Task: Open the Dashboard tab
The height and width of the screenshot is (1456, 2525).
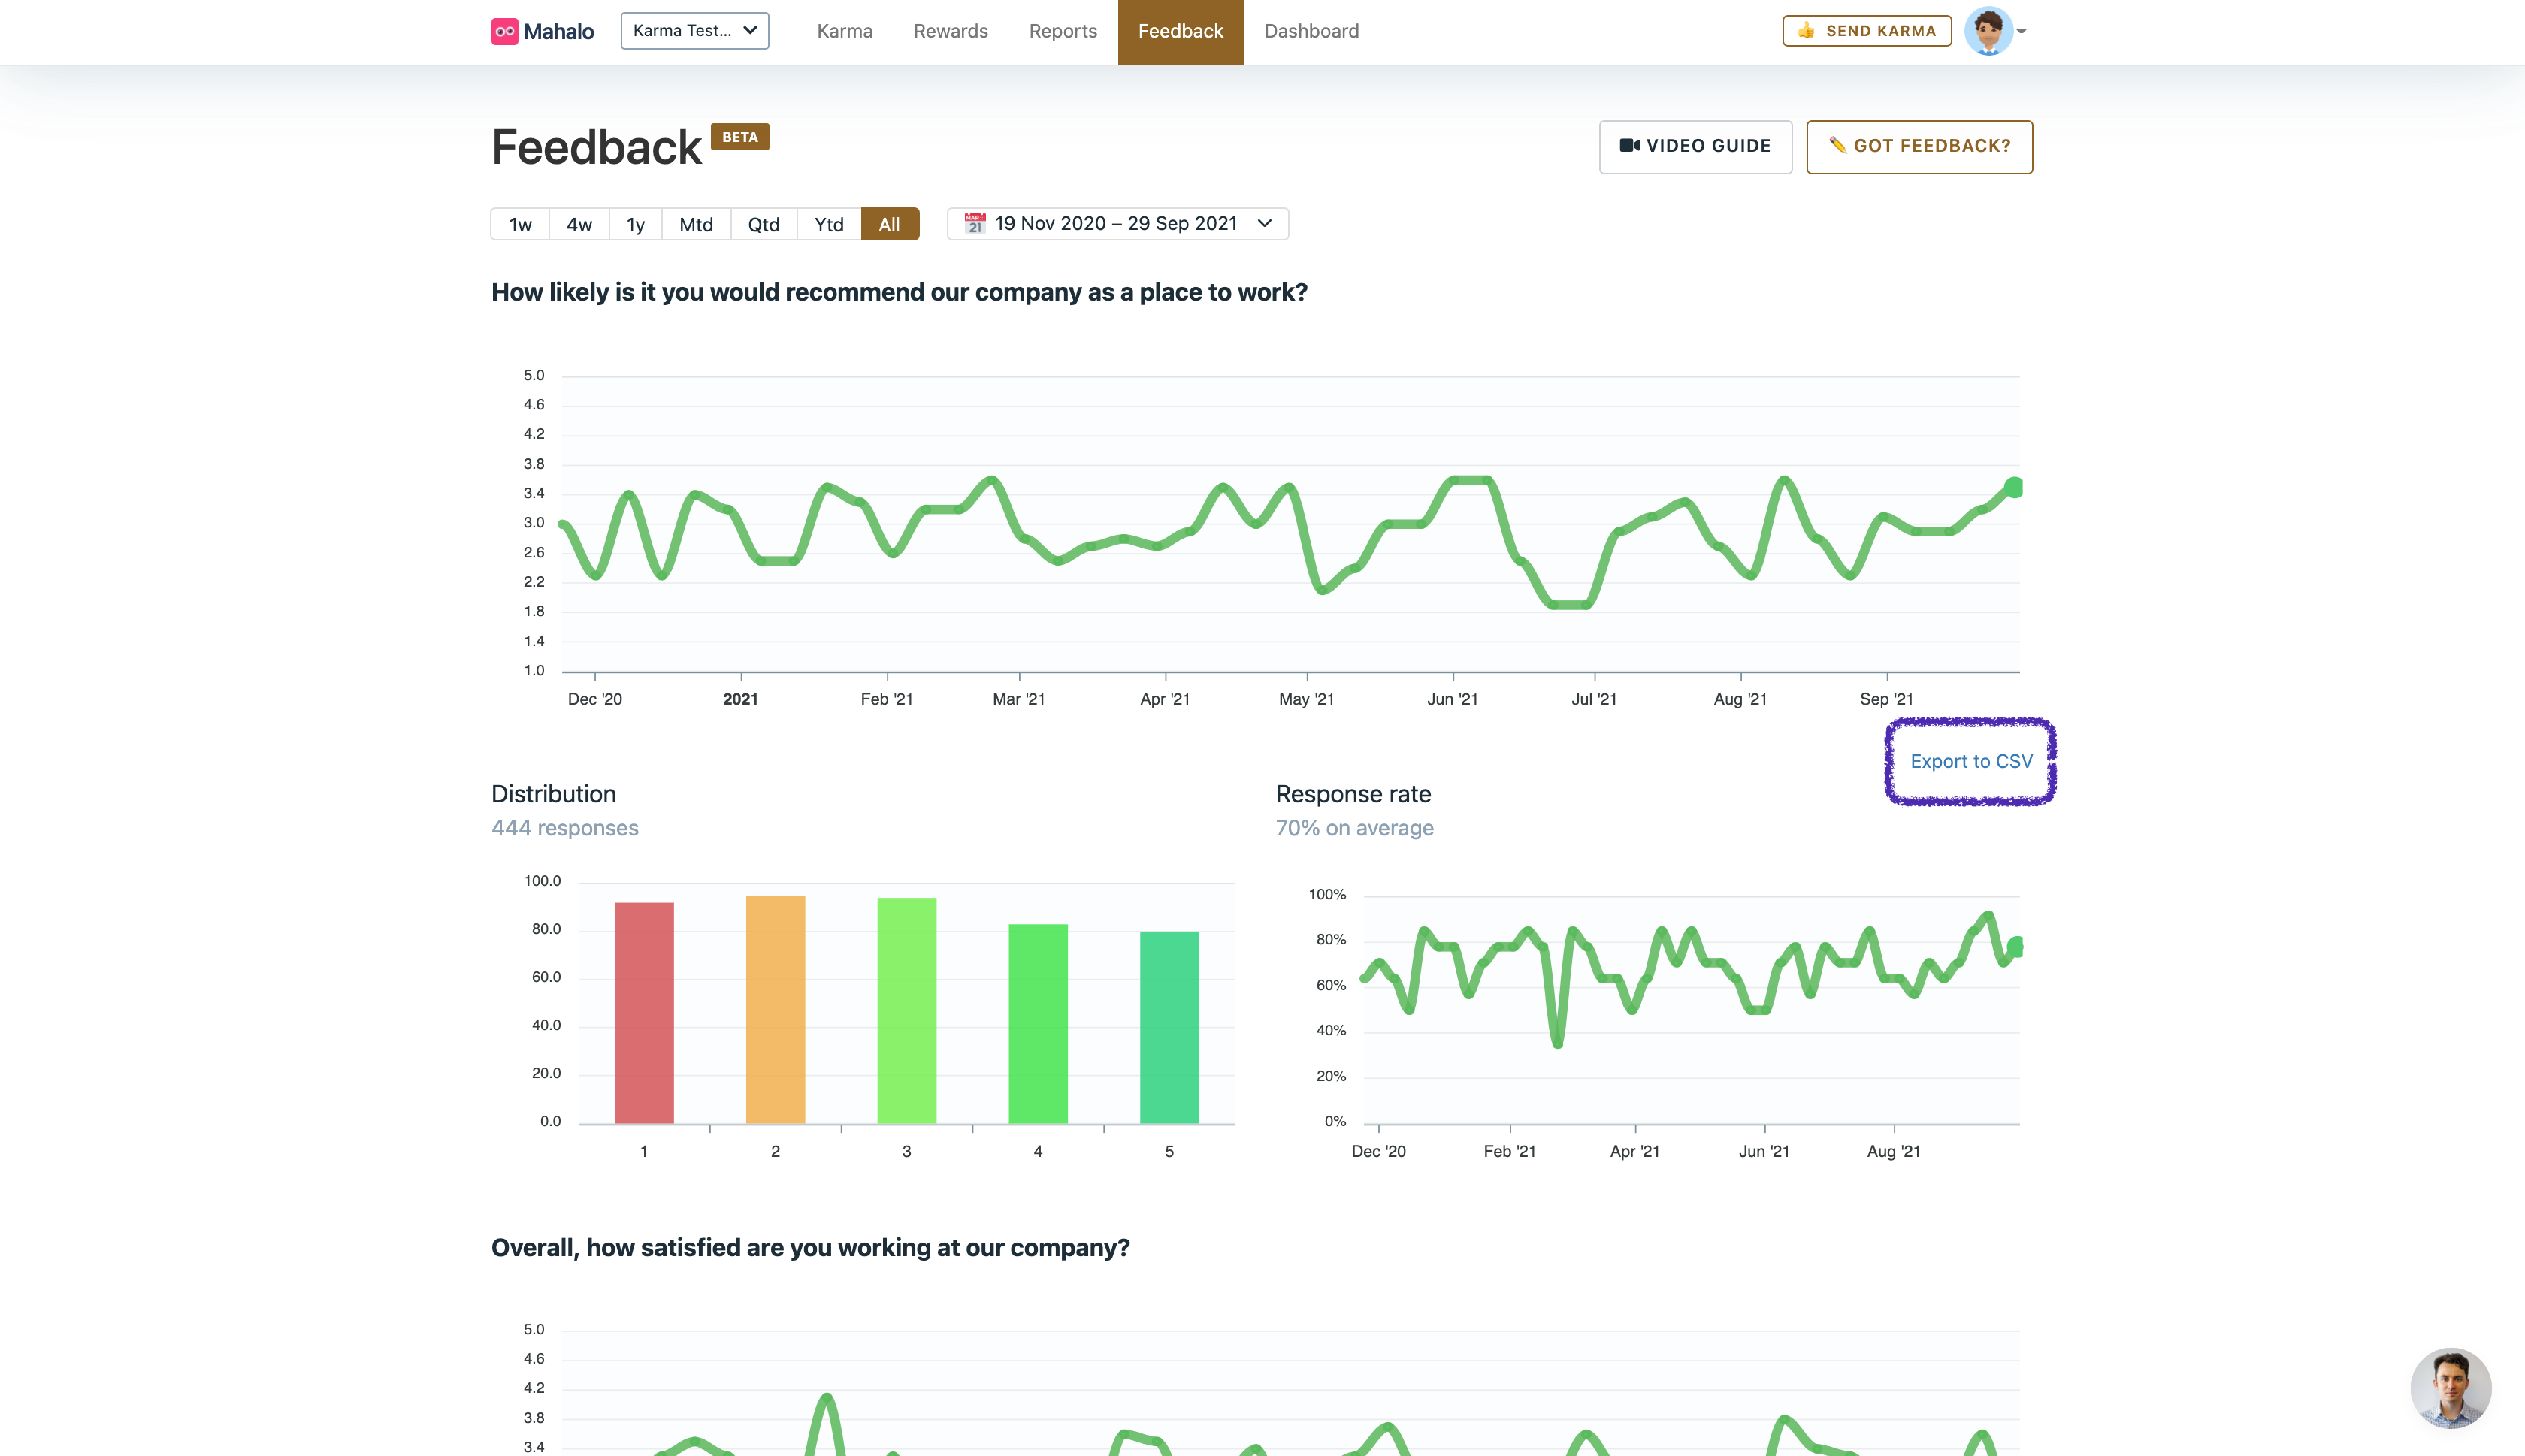Action: tap(1310, 31)
